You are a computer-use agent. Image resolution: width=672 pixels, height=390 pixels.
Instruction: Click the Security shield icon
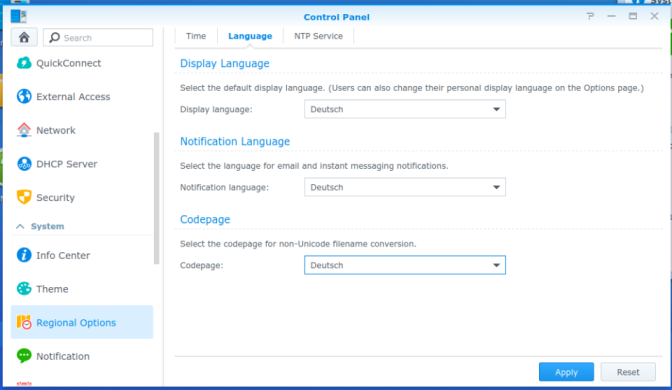coord(24,197)
